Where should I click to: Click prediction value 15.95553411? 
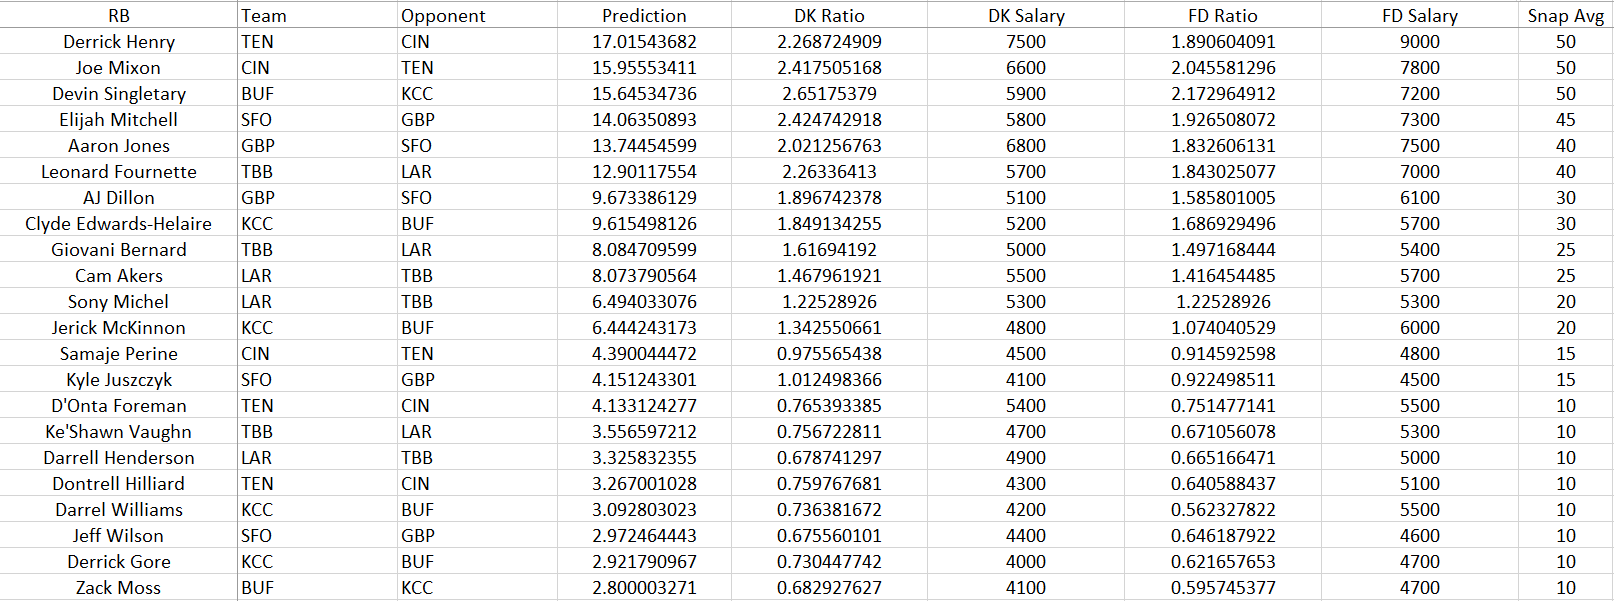[644, 67]
